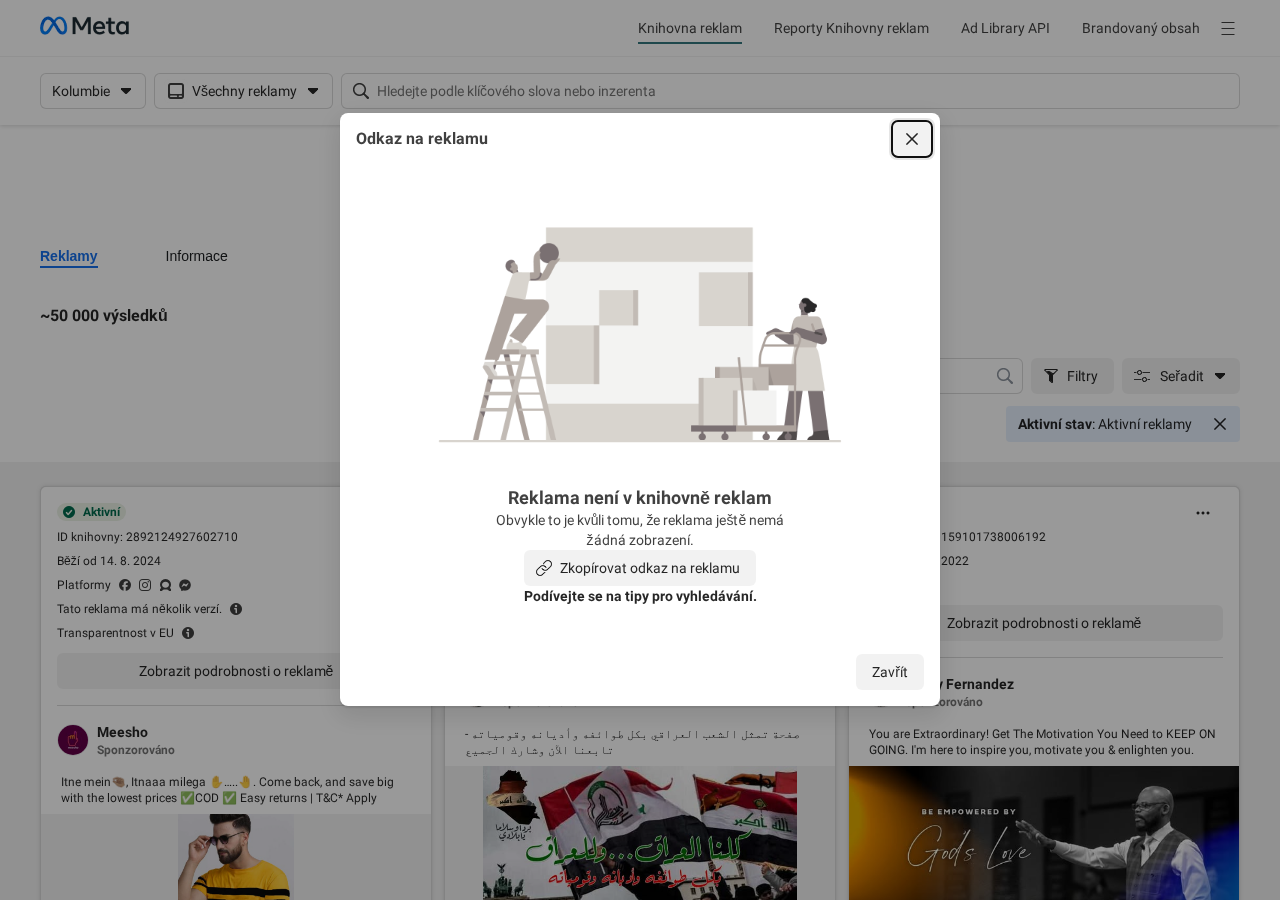
Task: Open Ad Library API menu item
Action: point(1005,28)
